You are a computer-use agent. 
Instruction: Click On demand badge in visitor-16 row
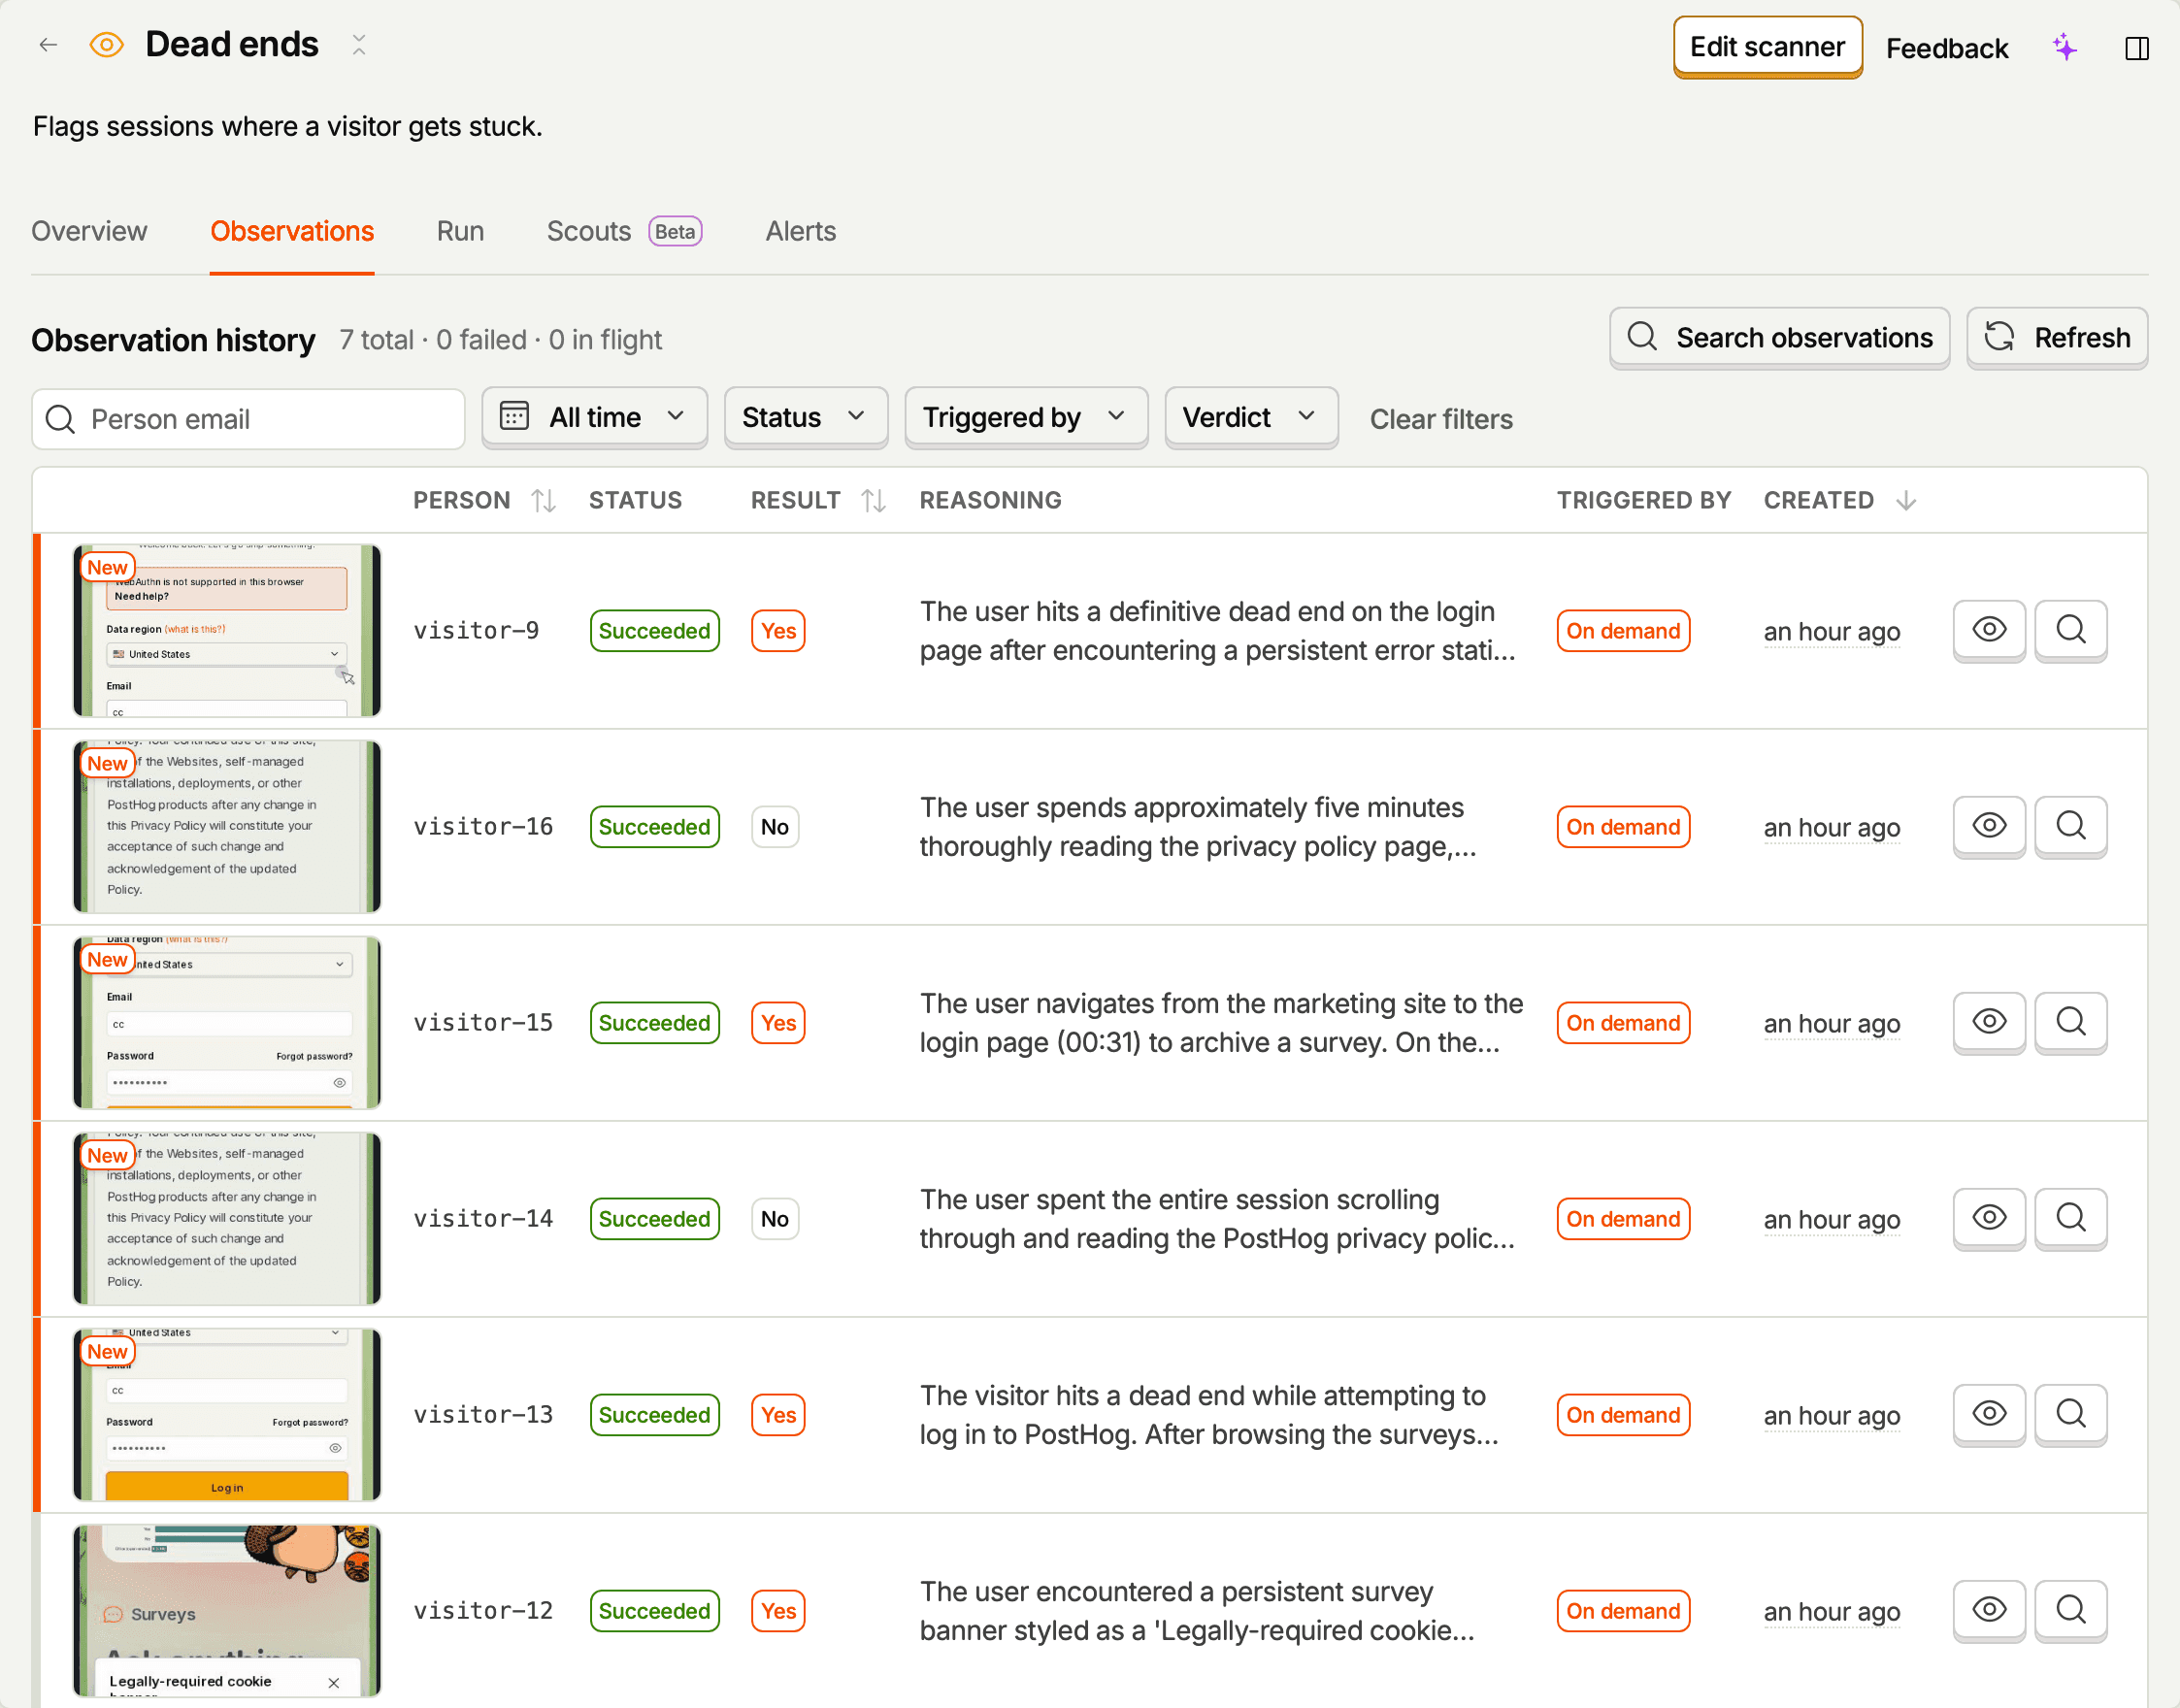pos(1623,827)
